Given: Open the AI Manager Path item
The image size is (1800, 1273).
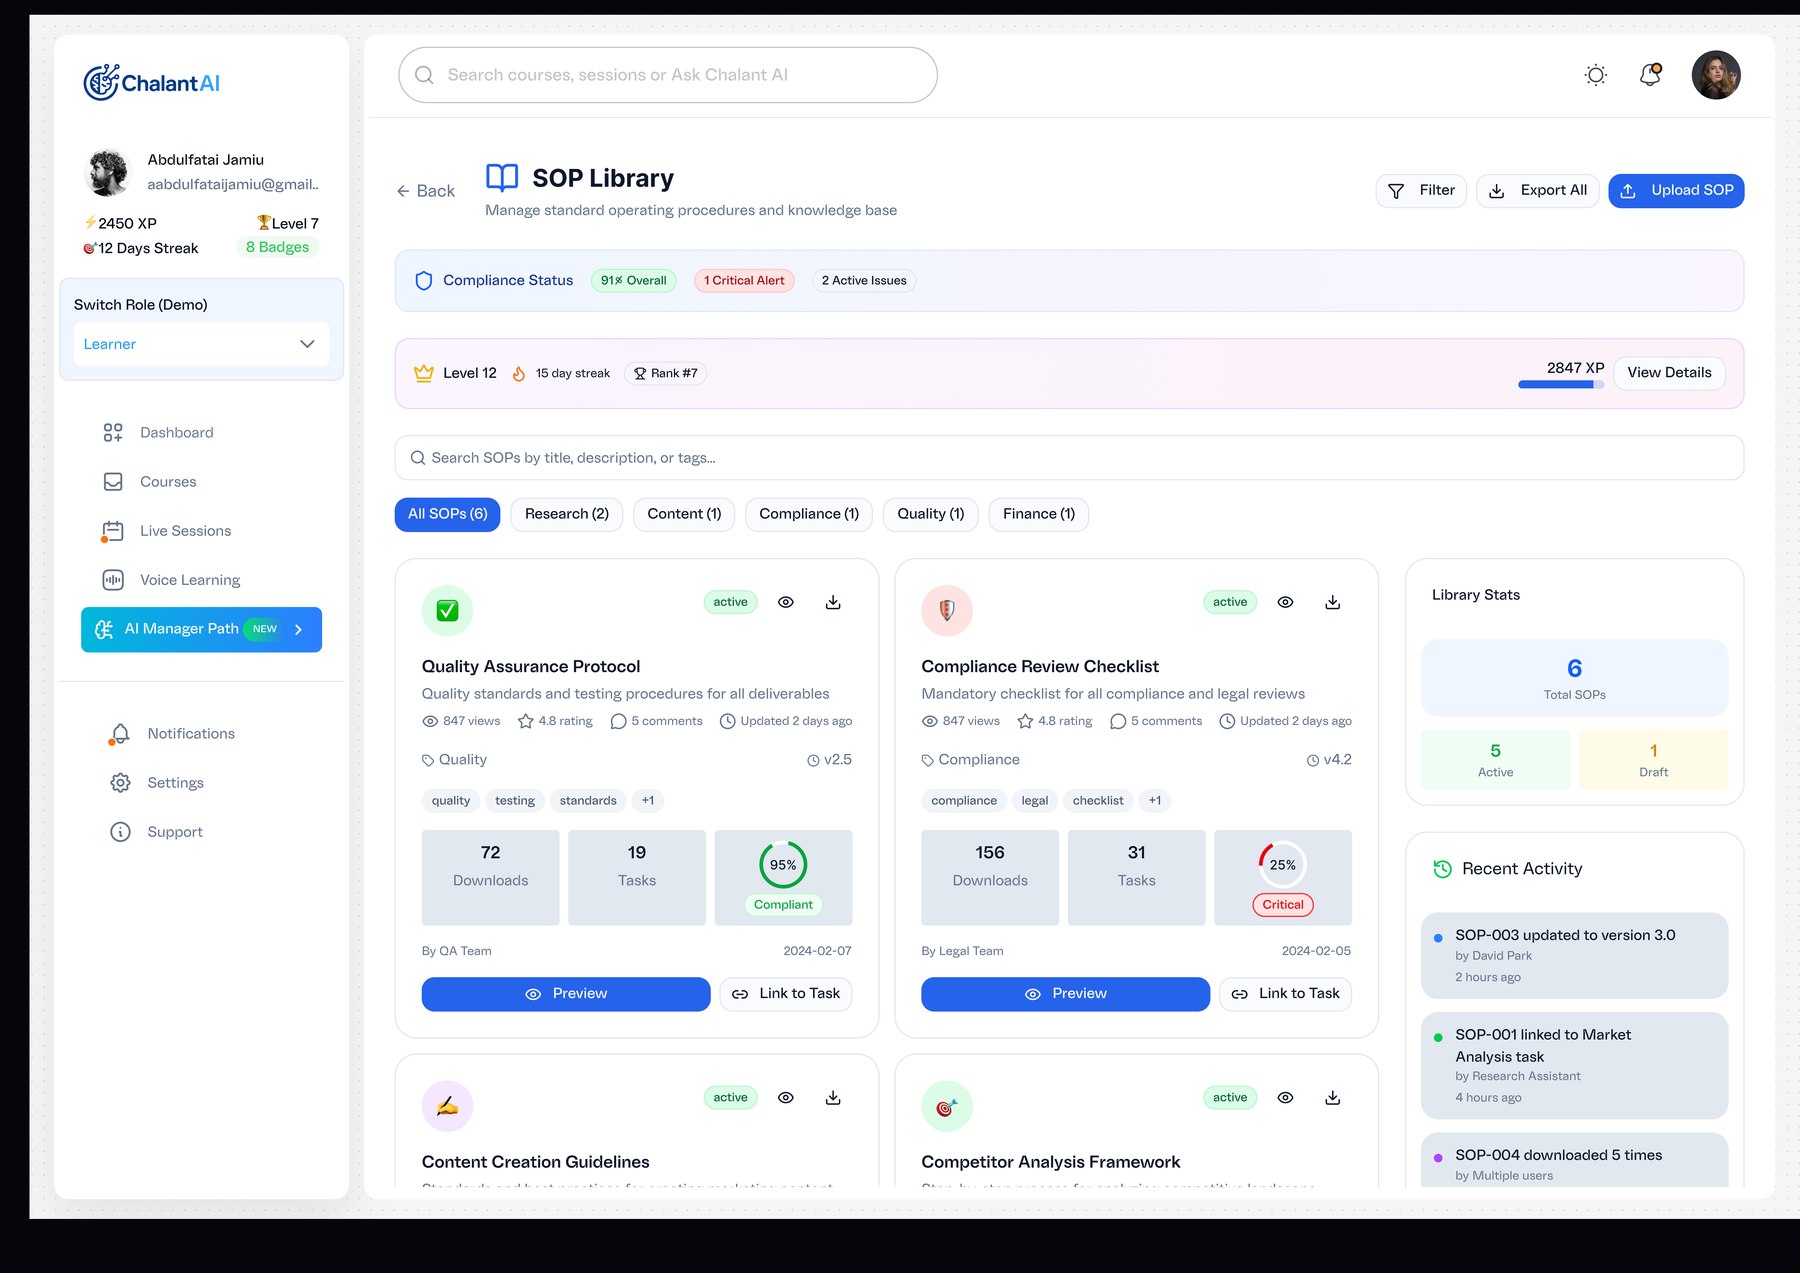Looking at the screenshot, I should coord(201,629).
